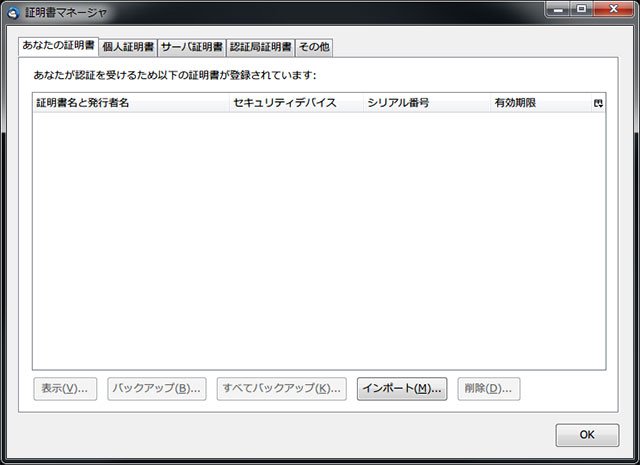Sort by 証明書名と発行者名 column header
Image resolution: width=640 pixels, height=465 pixels.
pos(131,103)
